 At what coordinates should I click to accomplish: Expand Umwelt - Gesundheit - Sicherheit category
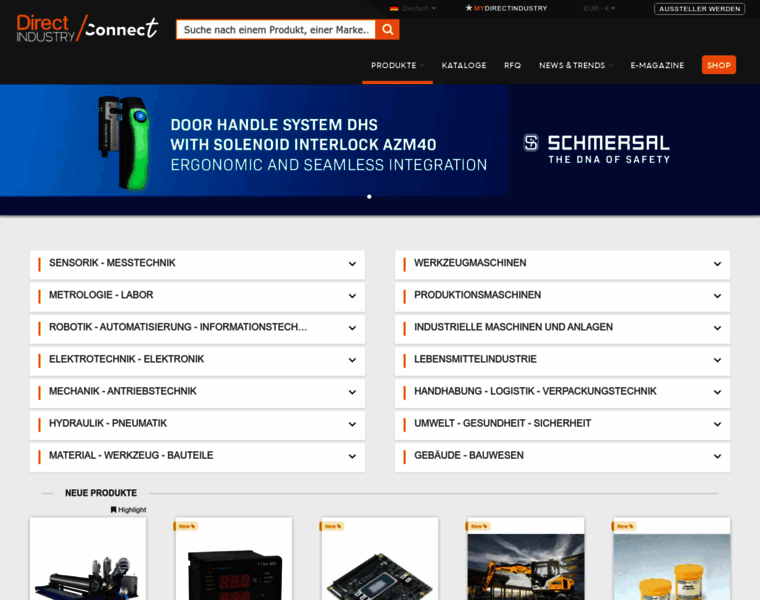(x=562, y=424)
